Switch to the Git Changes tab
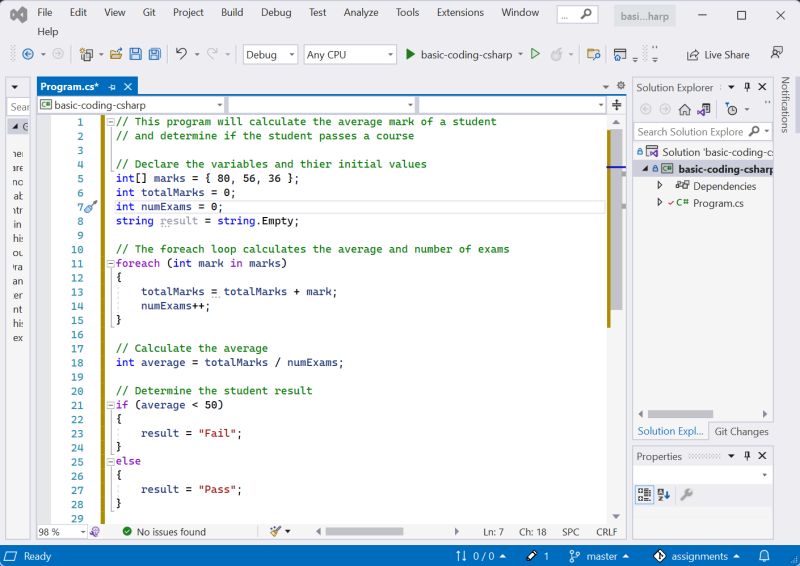 tap(741, 432)
